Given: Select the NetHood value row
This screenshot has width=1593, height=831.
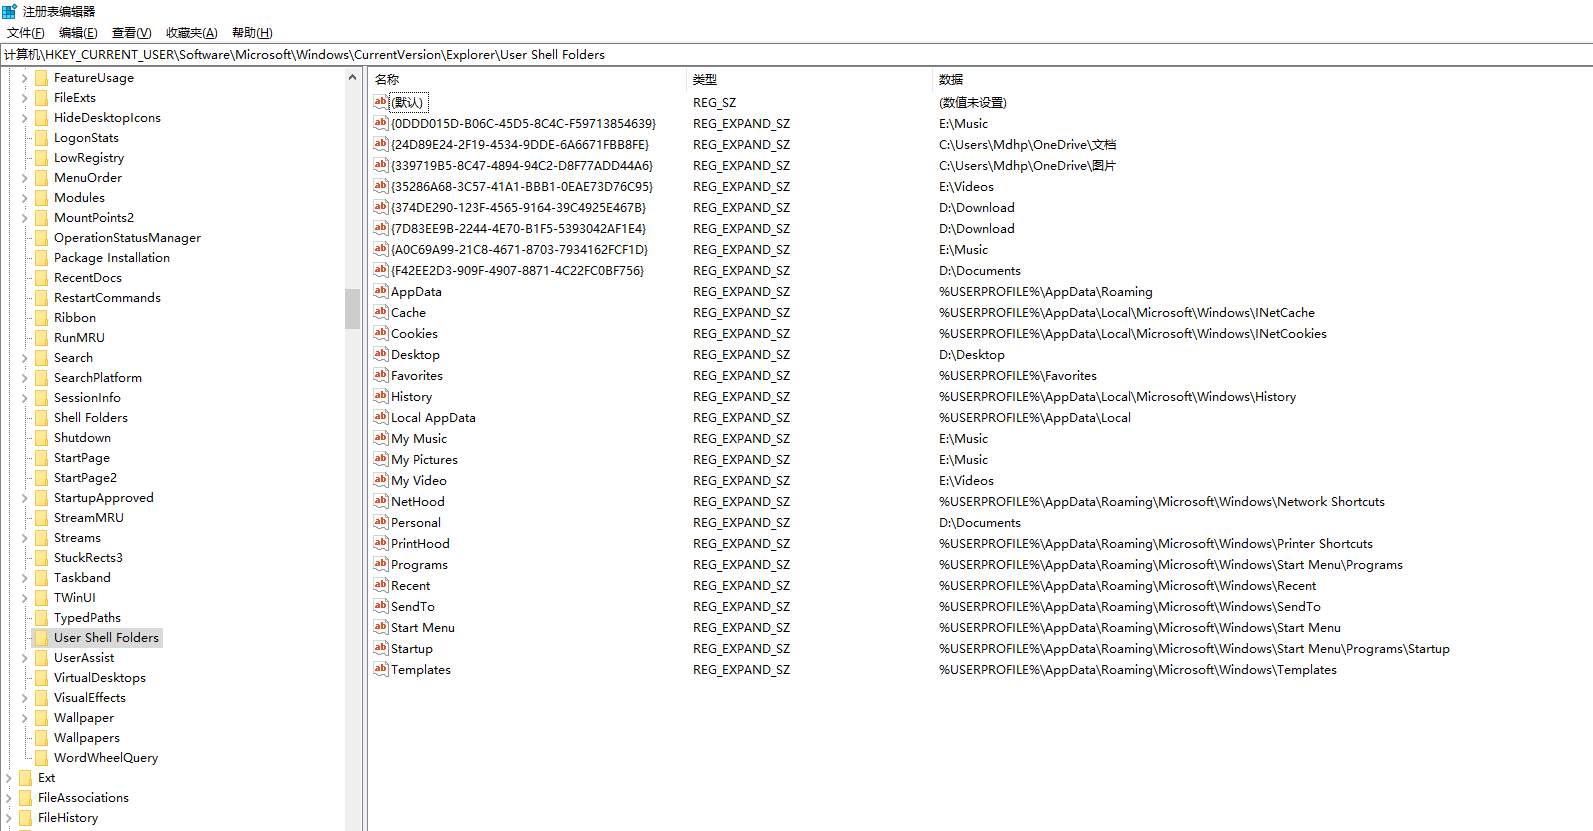Looking at the screenshot, I should (x=980, y=501).
